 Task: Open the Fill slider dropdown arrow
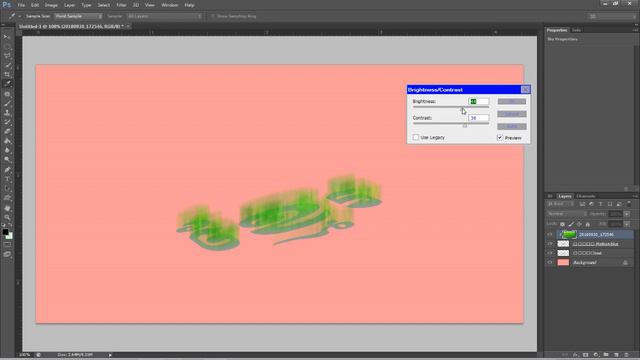coord(627,224)
